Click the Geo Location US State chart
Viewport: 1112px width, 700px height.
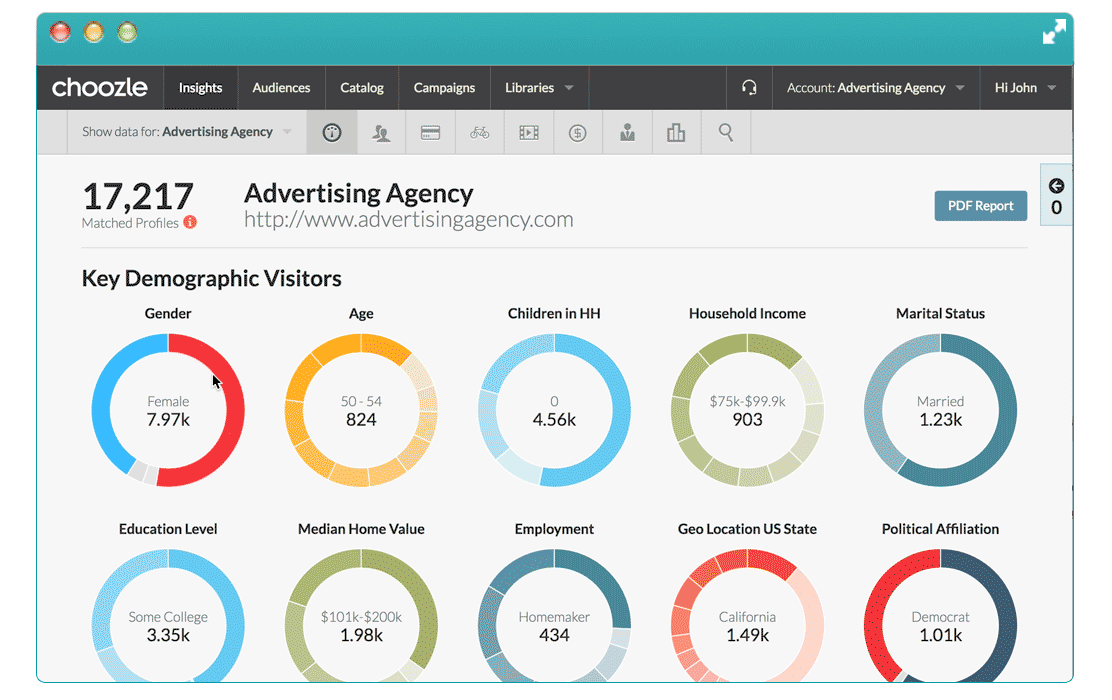tap(747, 616)
